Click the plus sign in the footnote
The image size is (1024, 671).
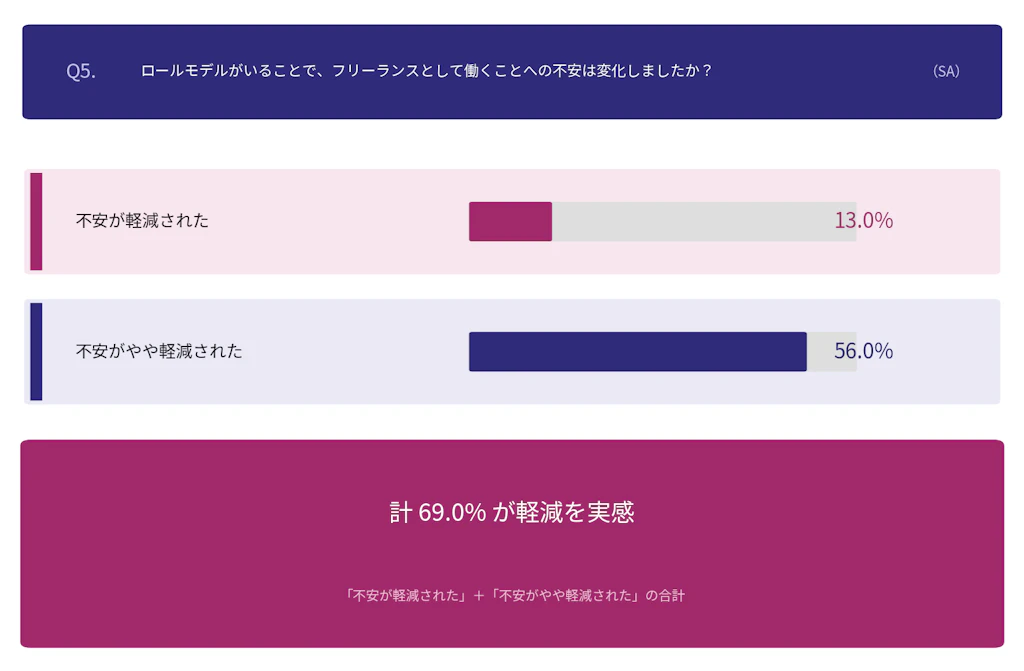click(479, 595)
